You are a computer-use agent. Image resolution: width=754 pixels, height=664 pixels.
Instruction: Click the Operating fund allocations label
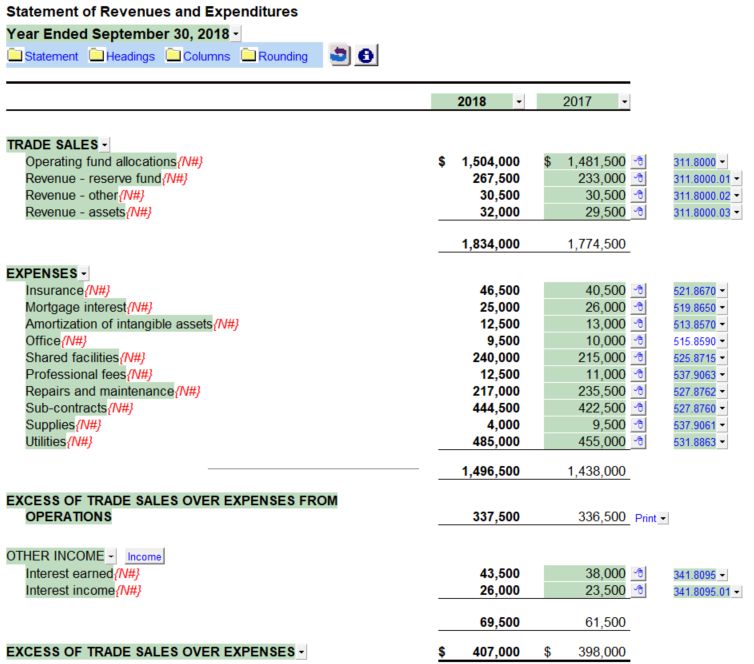pos(101,162)
